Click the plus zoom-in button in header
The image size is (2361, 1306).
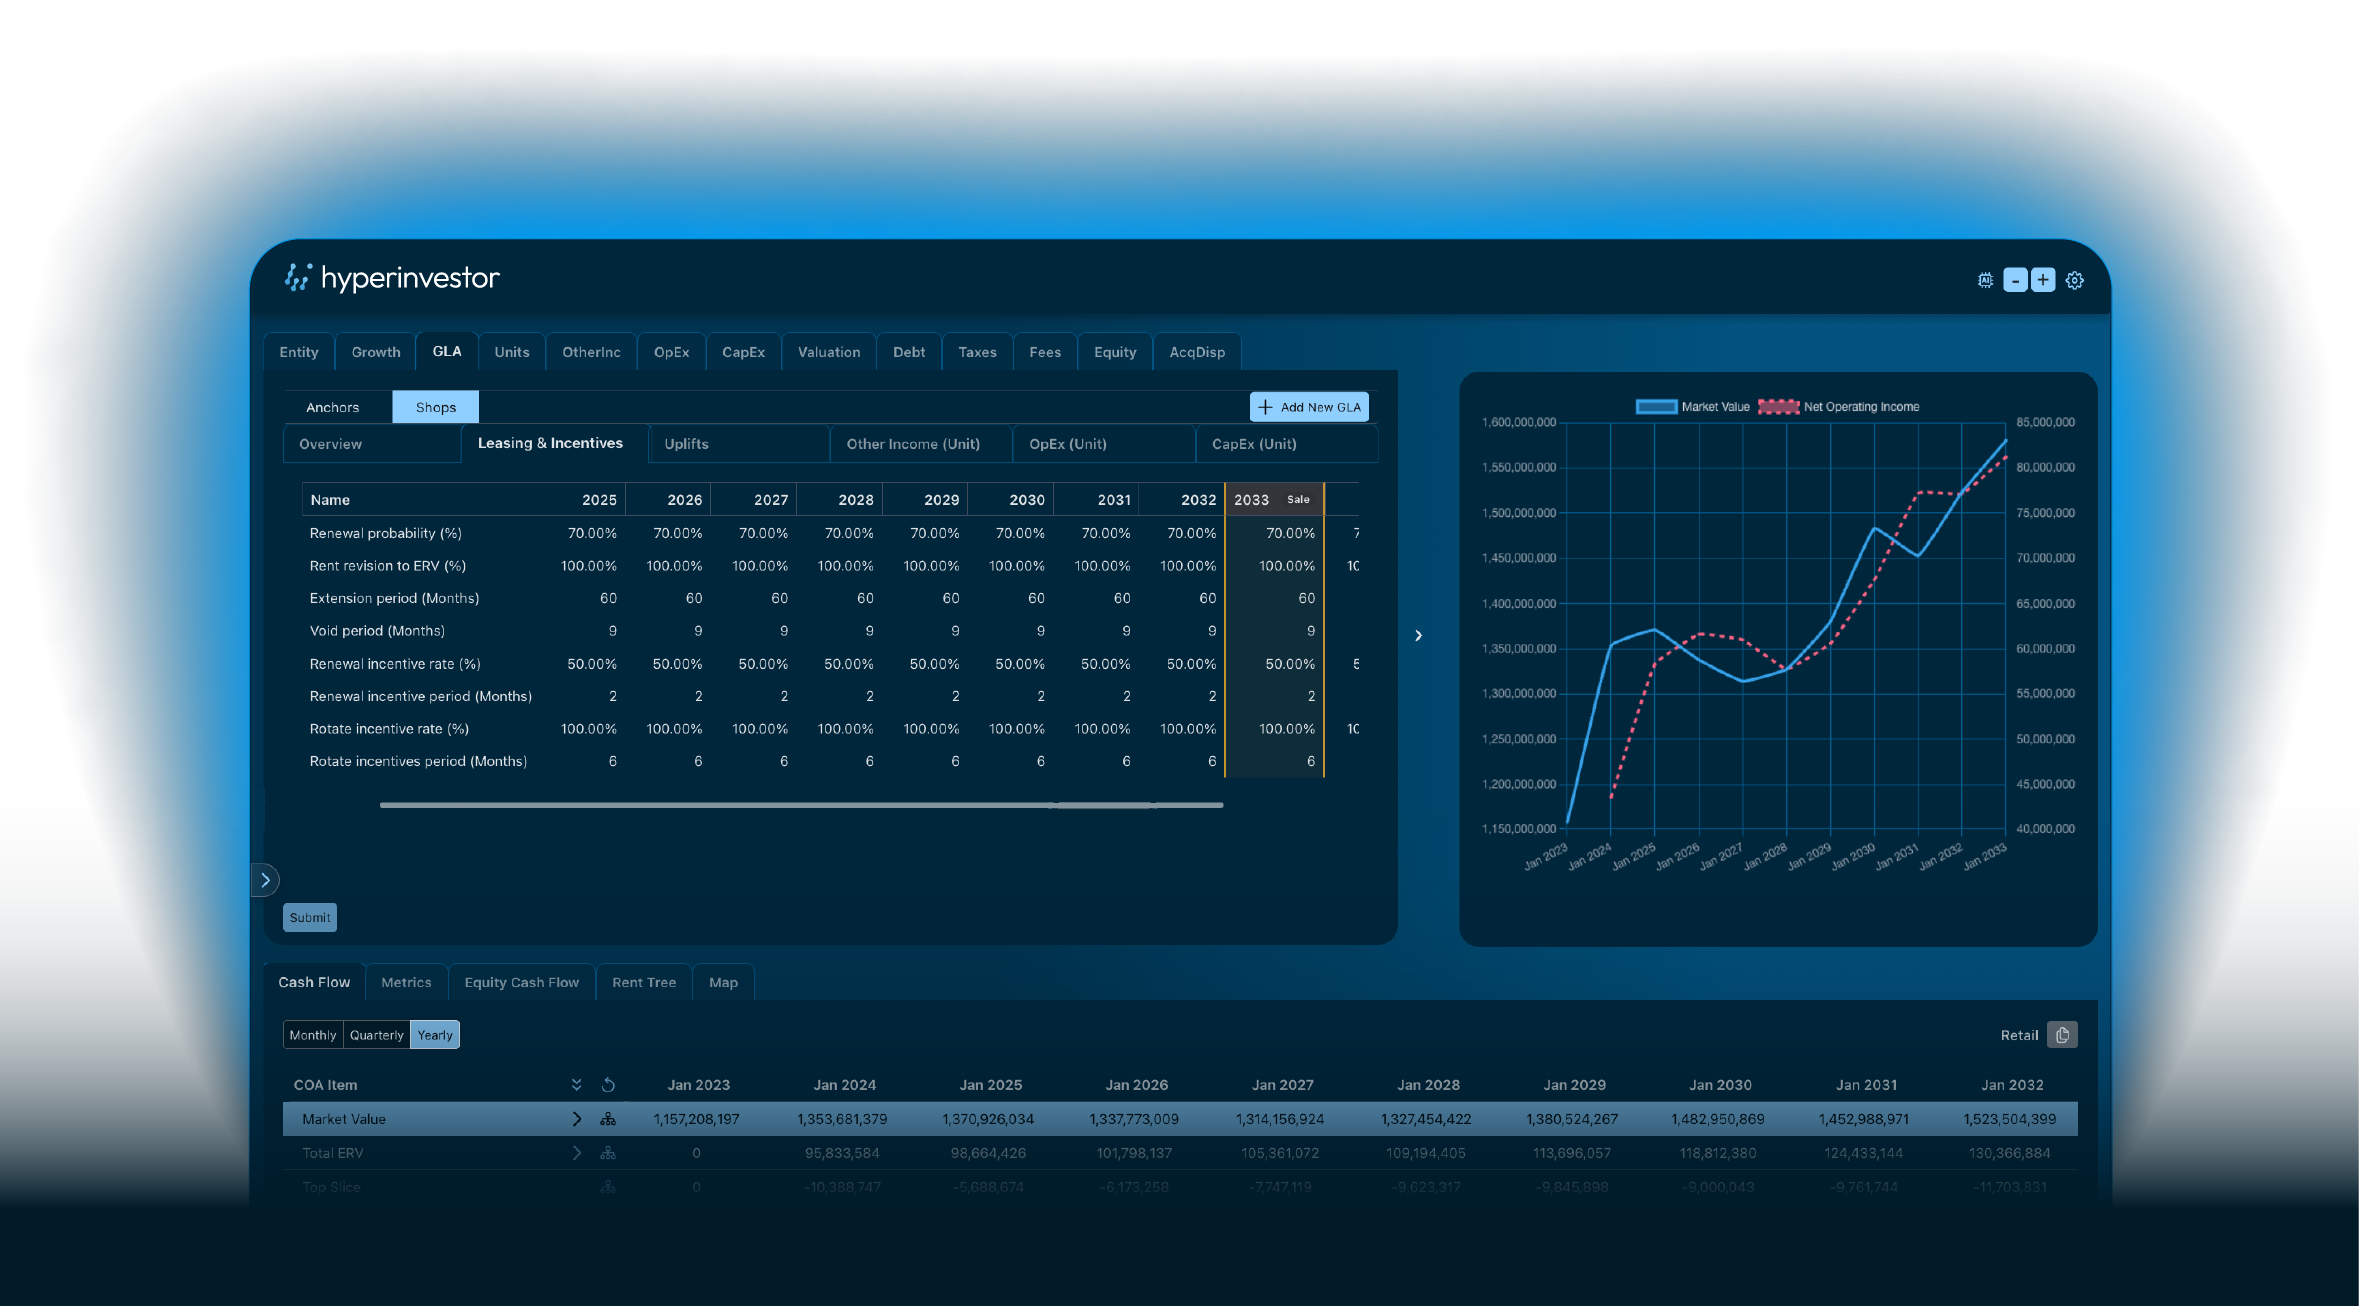click(2043, 280)
